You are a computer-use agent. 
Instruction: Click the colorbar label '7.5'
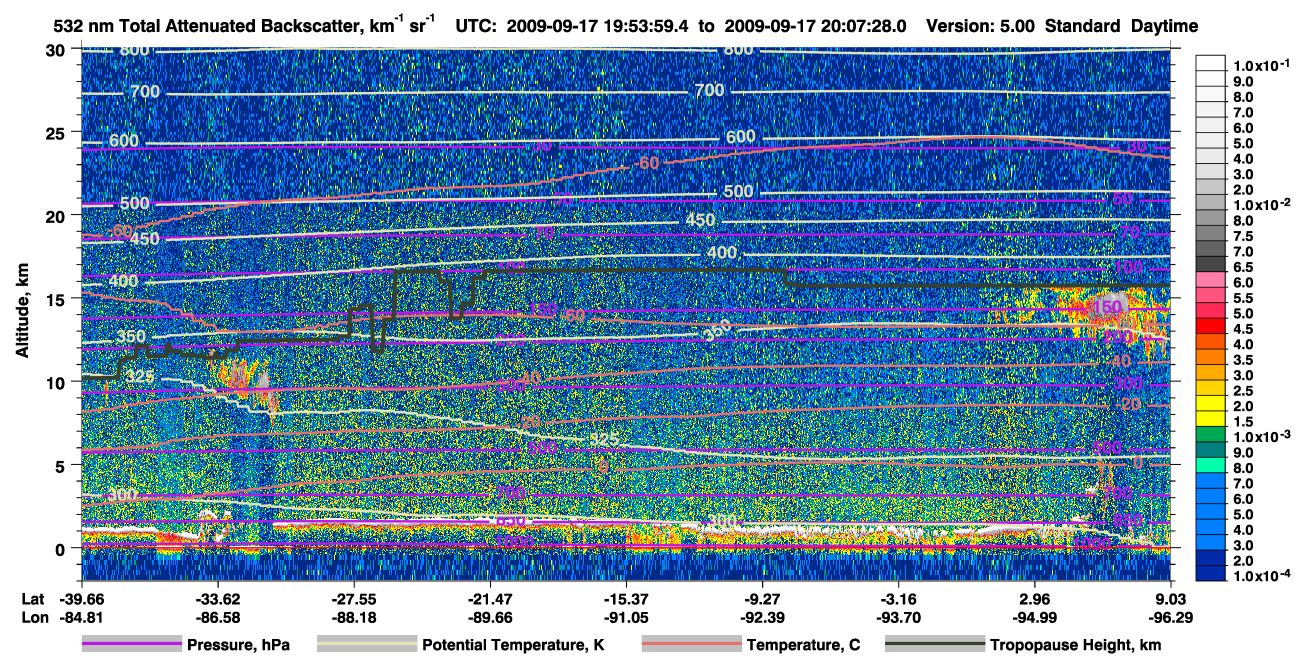click(1243, 236)
